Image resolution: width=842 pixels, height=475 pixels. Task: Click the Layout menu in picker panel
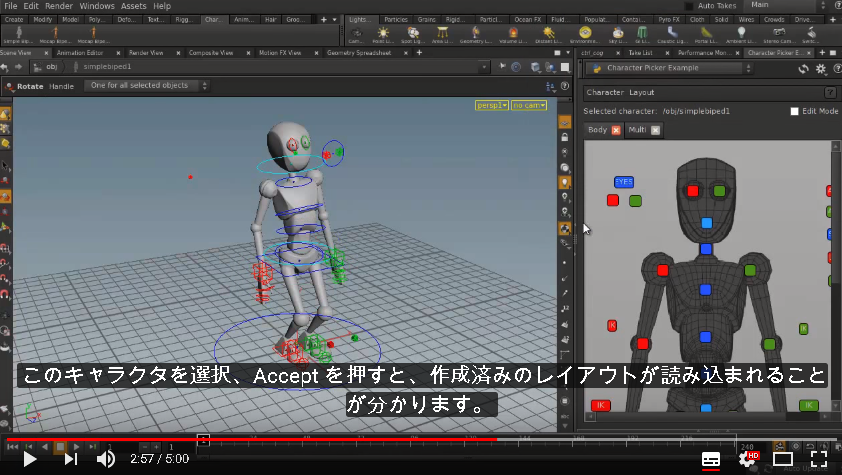(642, 92)
